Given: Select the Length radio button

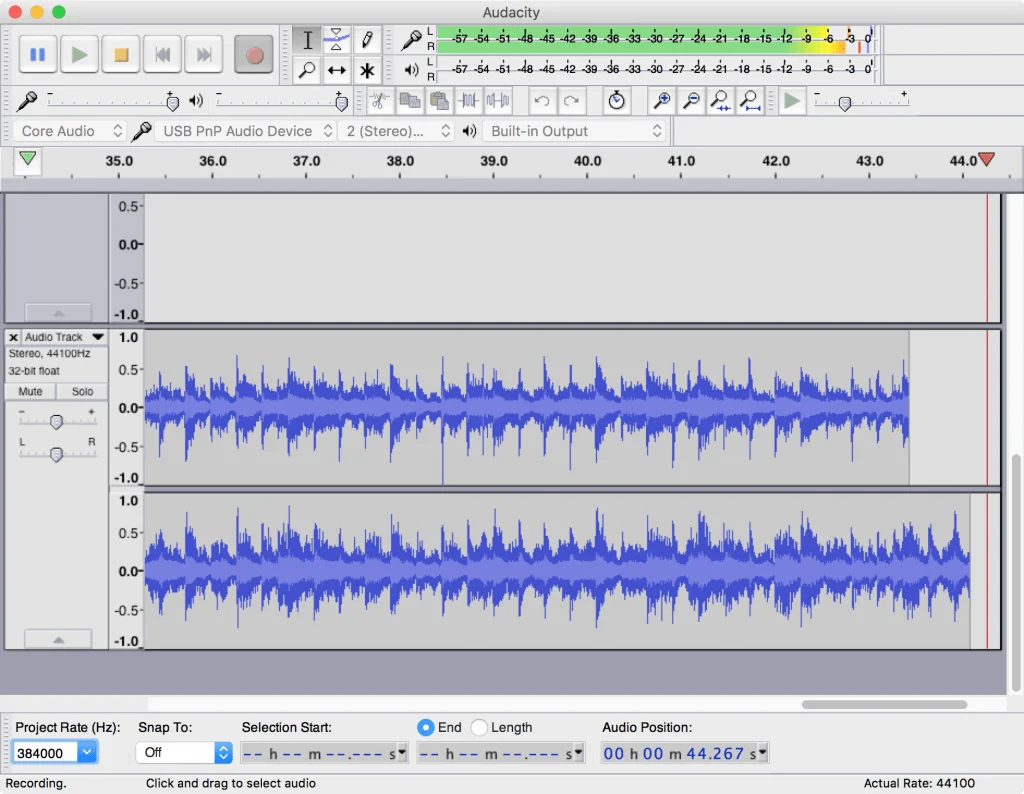Looking at the screenshot, I should pos(480,728).
